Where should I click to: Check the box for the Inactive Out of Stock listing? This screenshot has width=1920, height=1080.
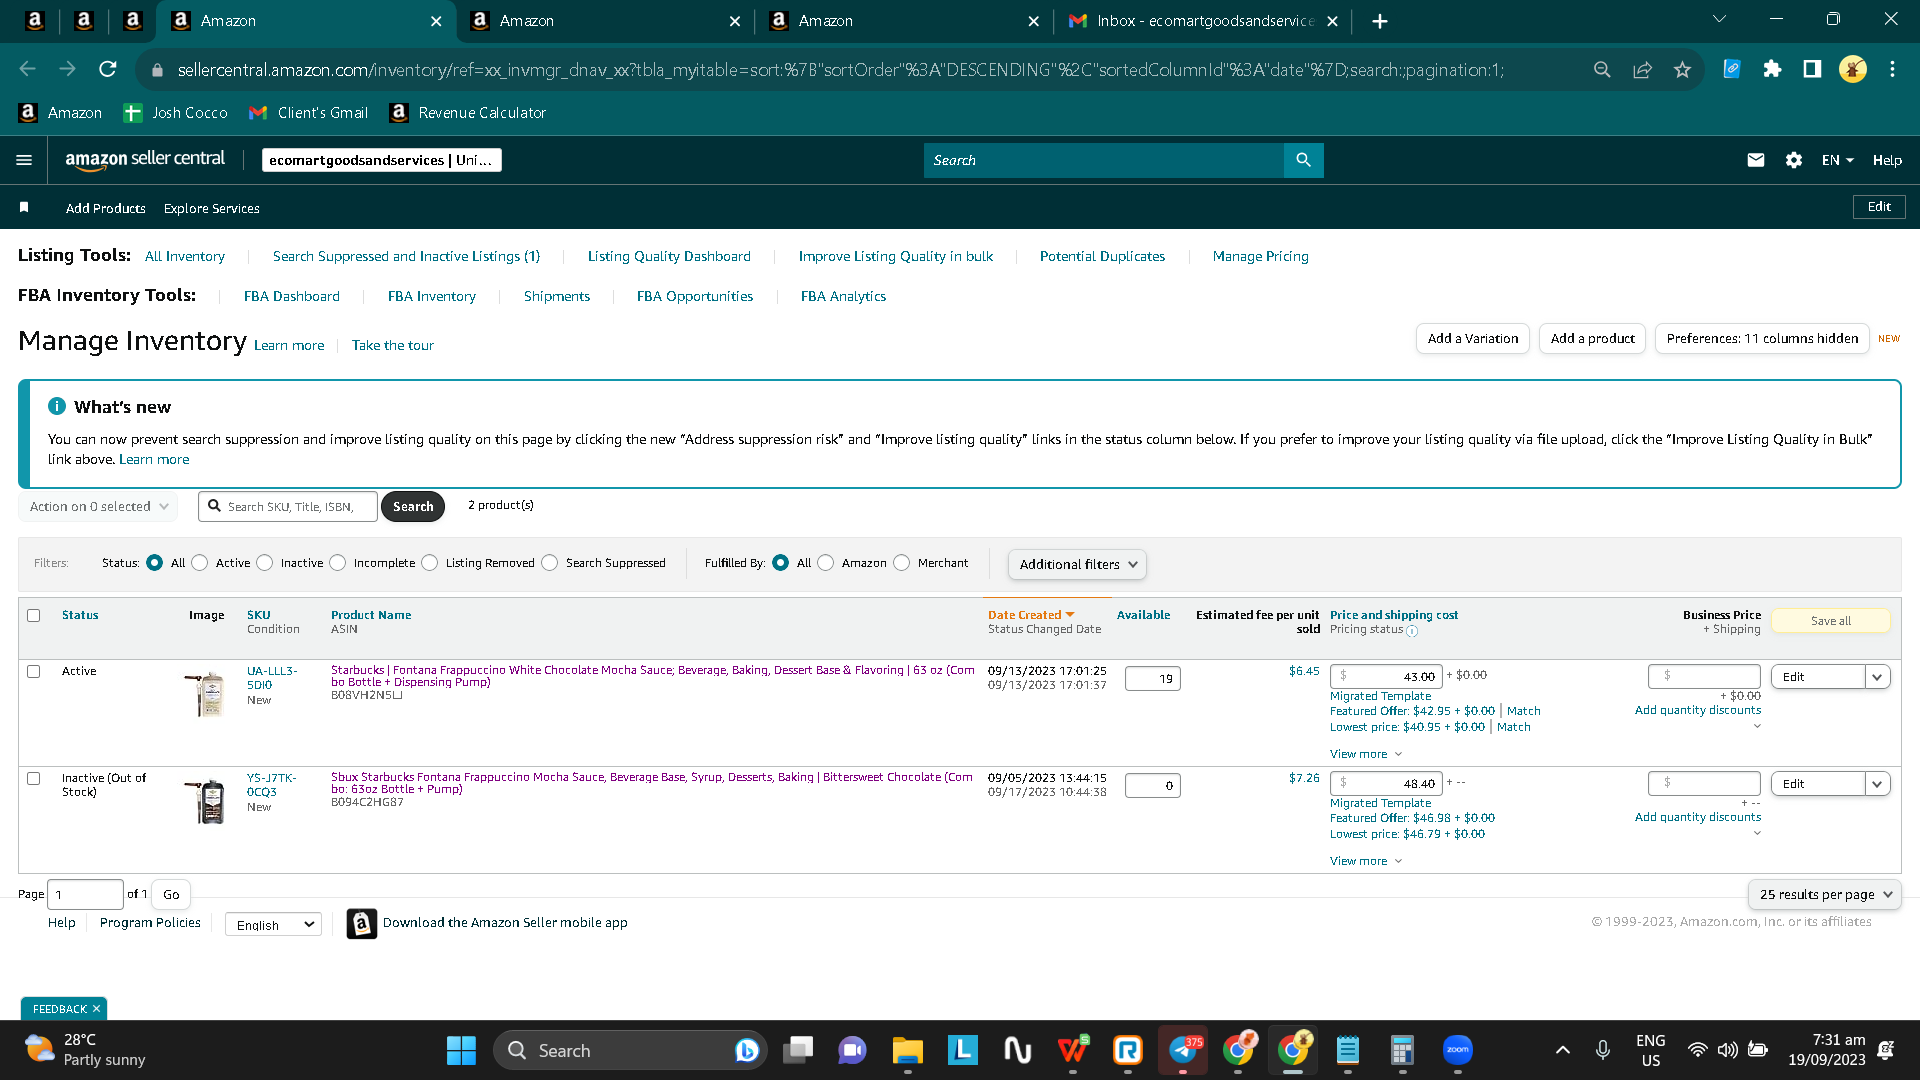click(x=34, y=778)
